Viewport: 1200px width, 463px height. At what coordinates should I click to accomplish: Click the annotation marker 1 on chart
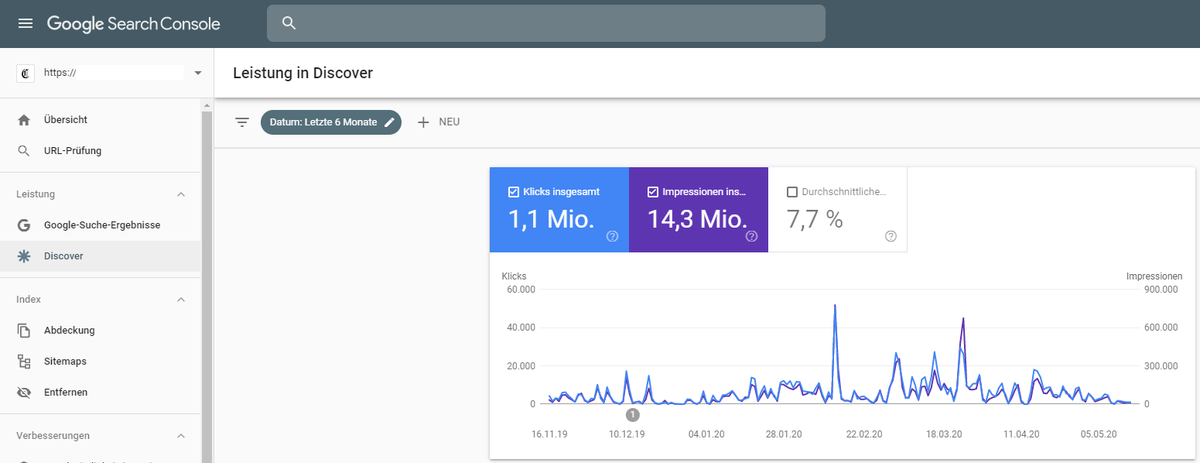pyautogui.click(x=632, y=413)
